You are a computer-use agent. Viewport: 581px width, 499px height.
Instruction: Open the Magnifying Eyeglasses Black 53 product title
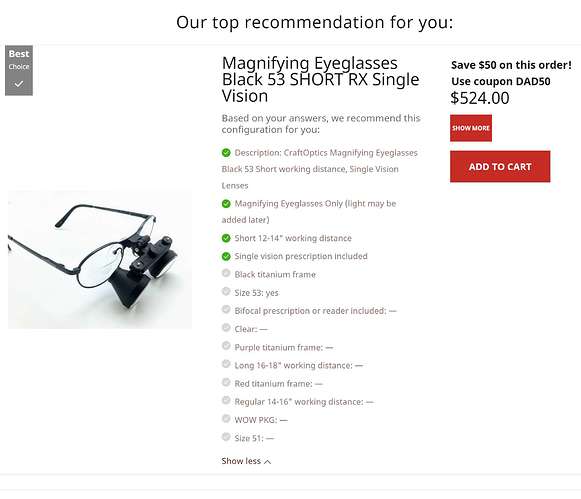tap(321, 79)
